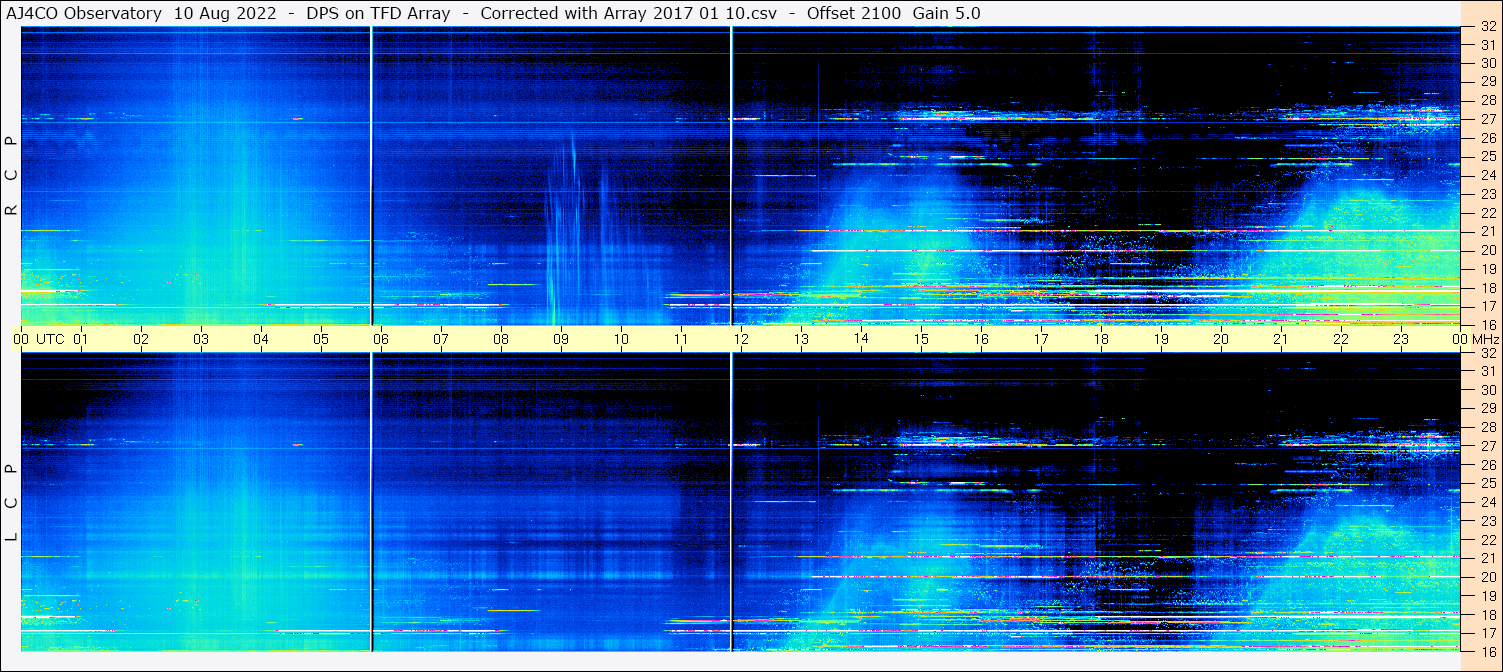1503x672 pixels.
Task: Click the 19 hour label on the time axis
Action: click(1161, 339)
